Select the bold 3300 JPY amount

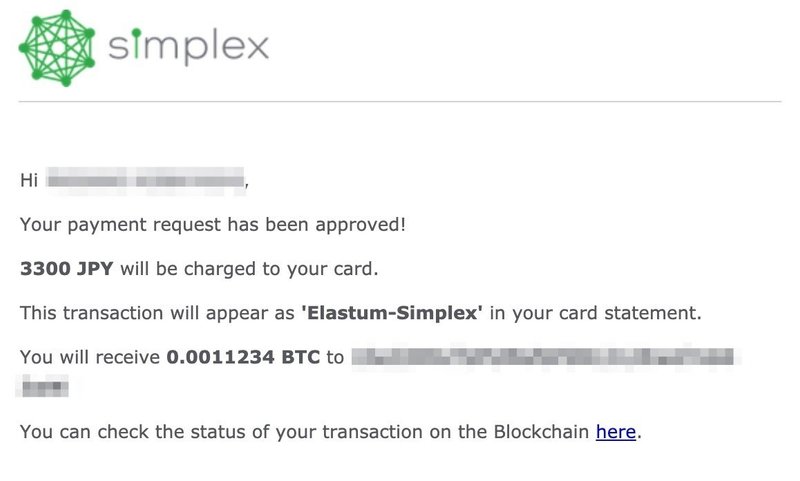[x=66, y=269]
